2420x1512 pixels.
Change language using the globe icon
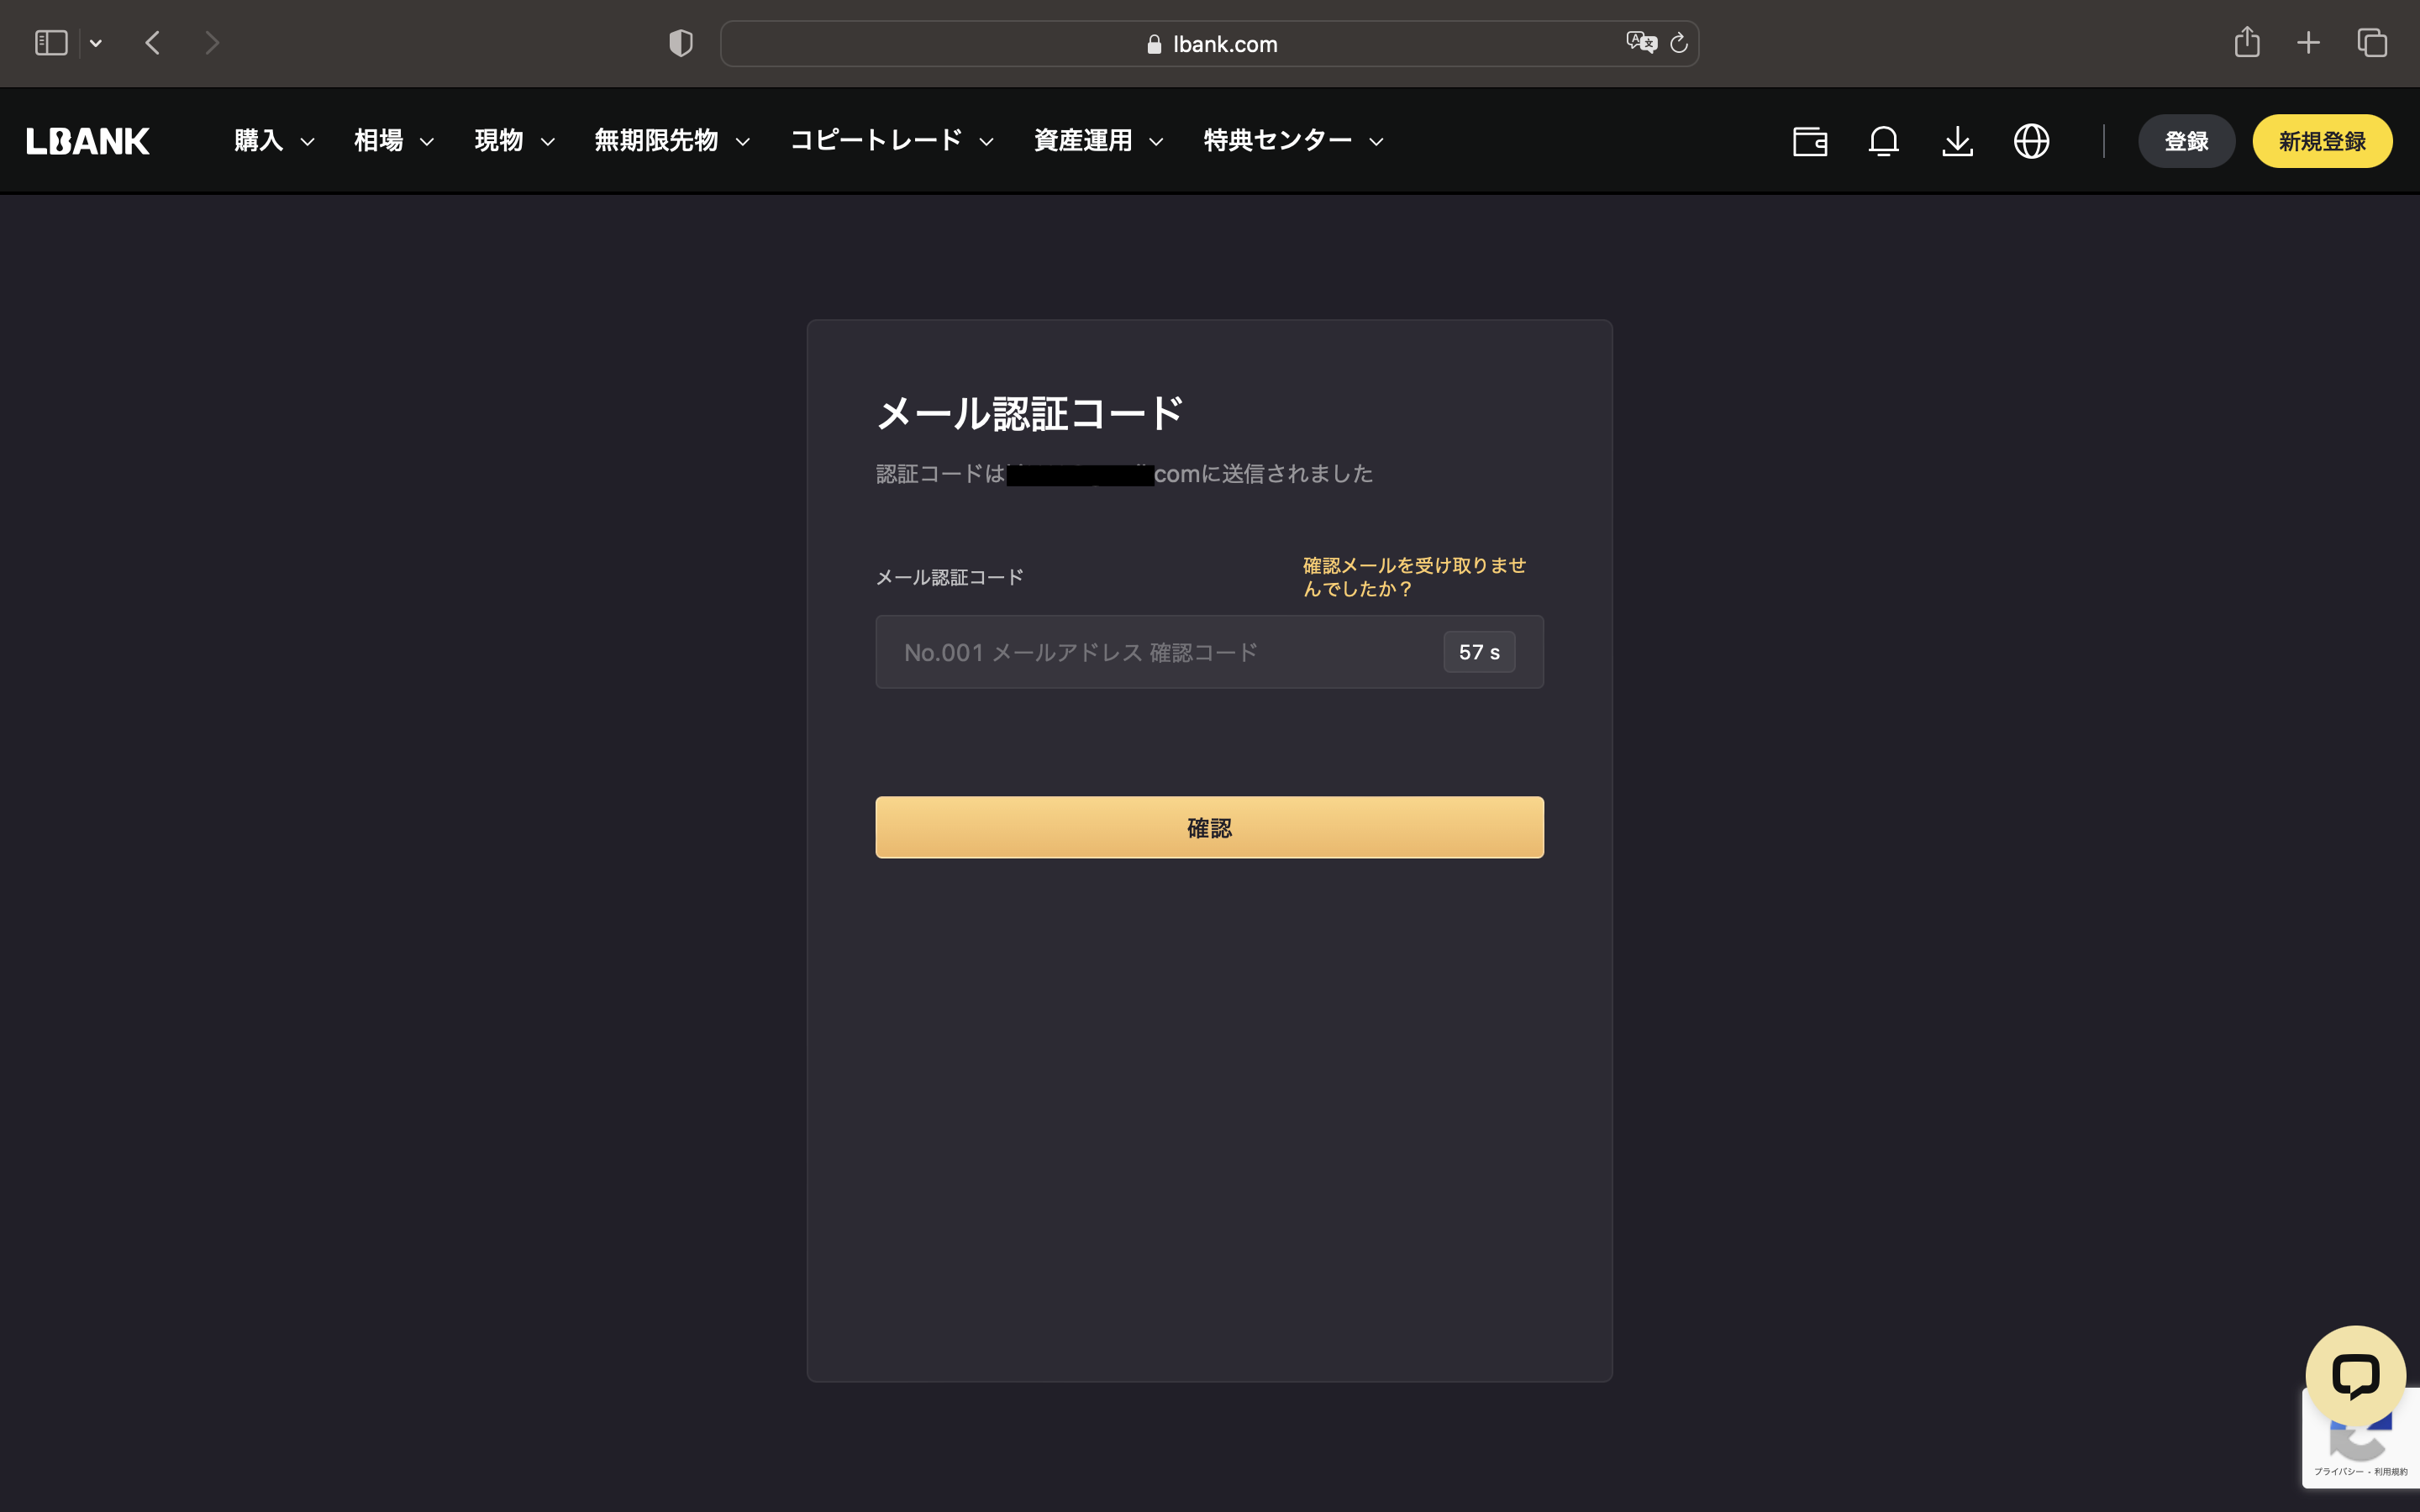(2032, 141)
